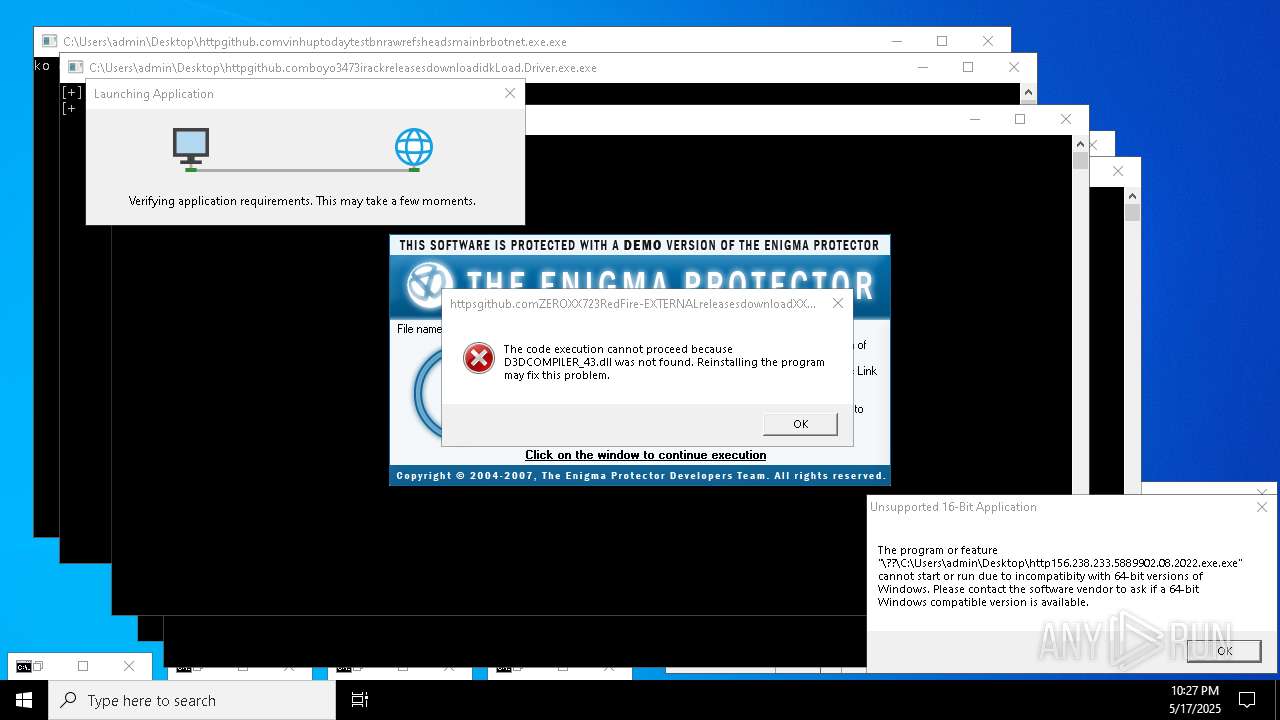This screenshot has width=1280, height=720.
Task: Click OK in the D3DCOMPILER_43.dll error dialog
Action: (x=800, y=424)
